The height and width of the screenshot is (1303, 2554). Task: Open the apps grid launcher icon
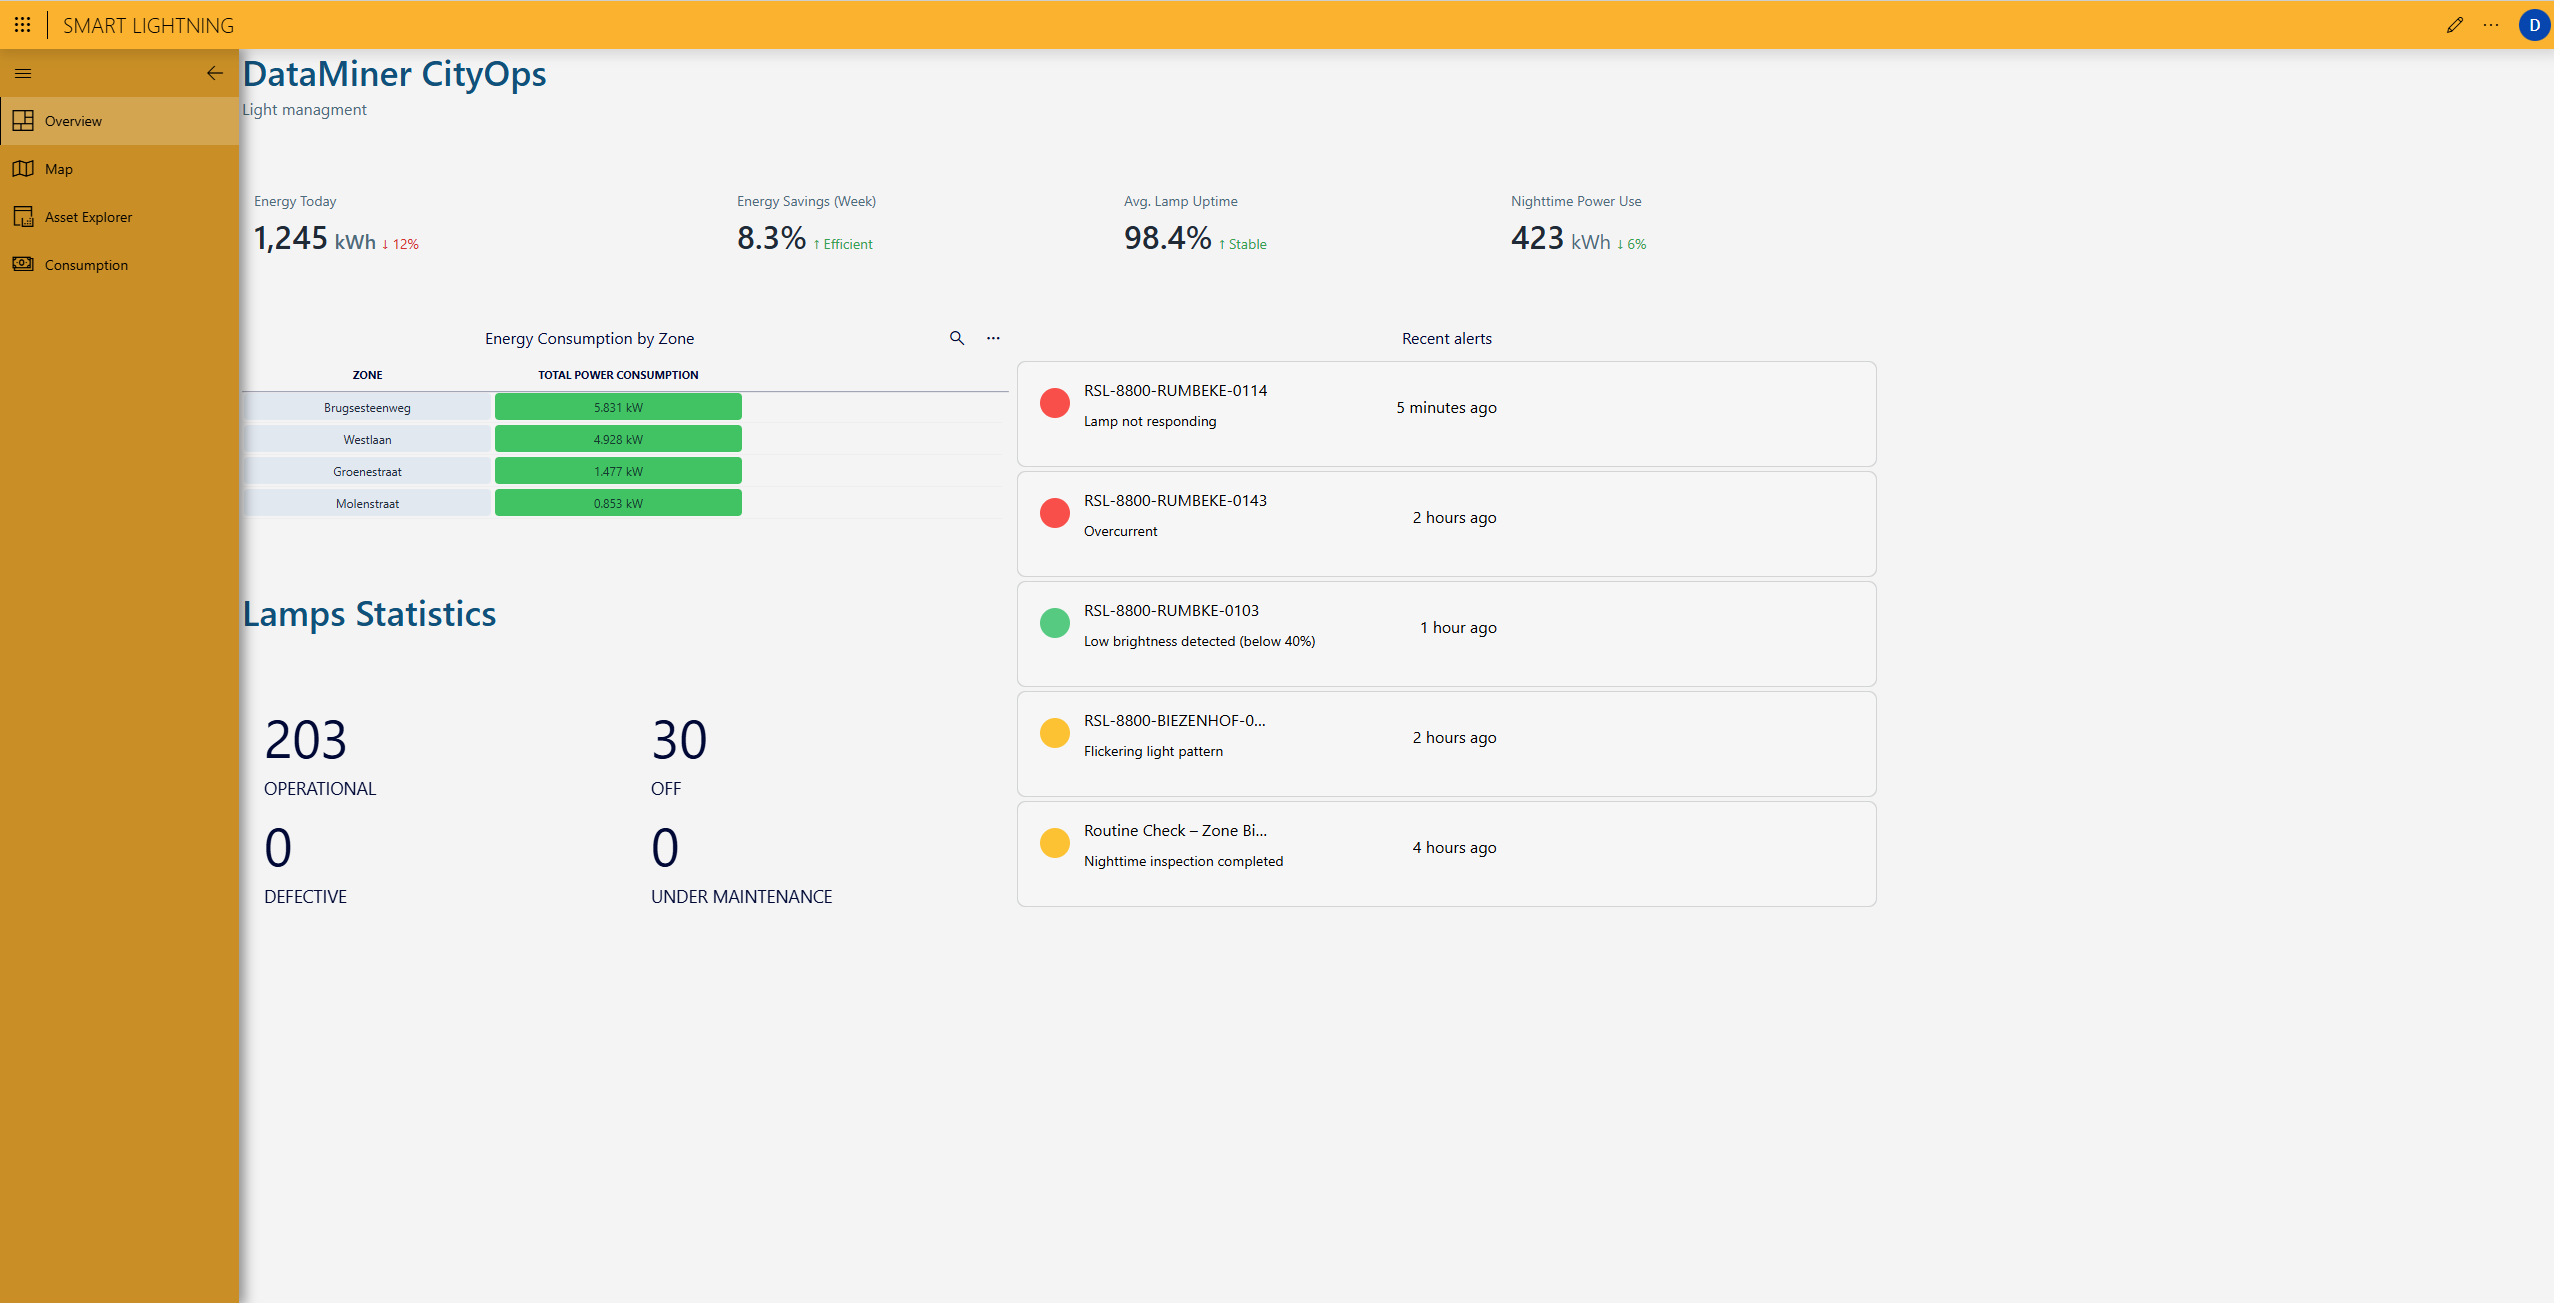(22, 25)
